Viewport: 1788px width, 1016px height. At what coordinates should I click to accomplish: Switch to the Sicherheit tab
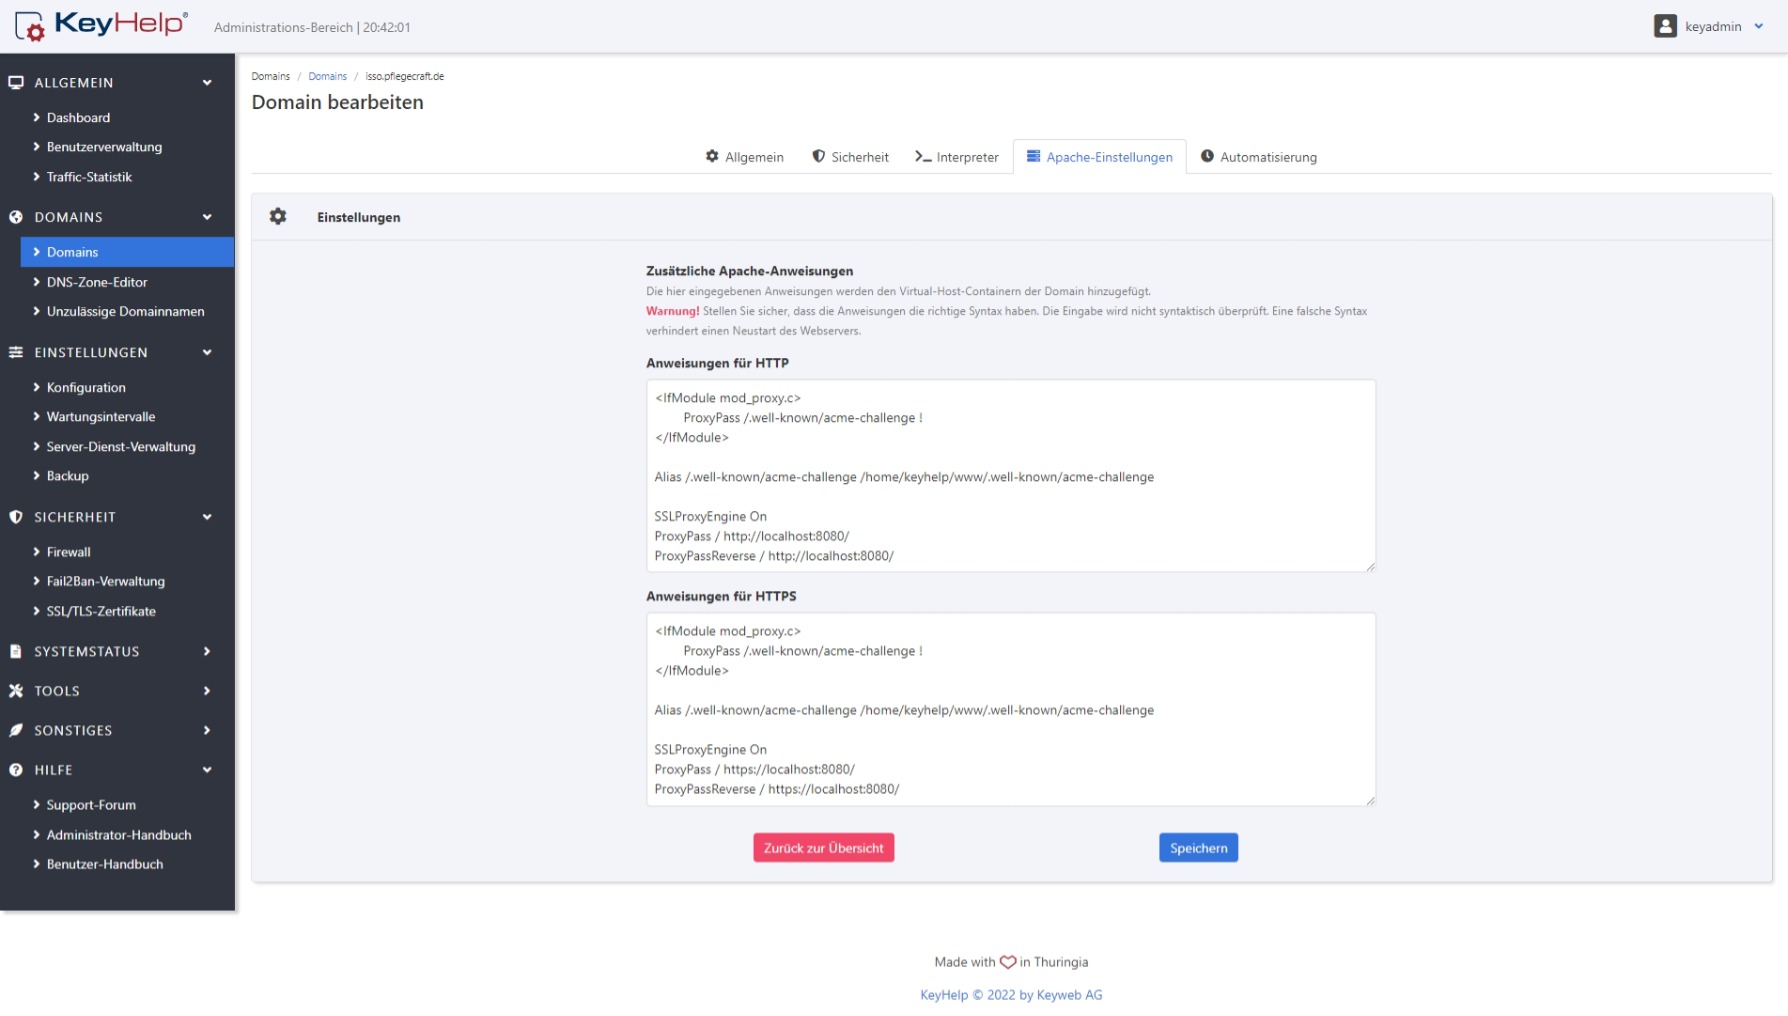point(850,157)
